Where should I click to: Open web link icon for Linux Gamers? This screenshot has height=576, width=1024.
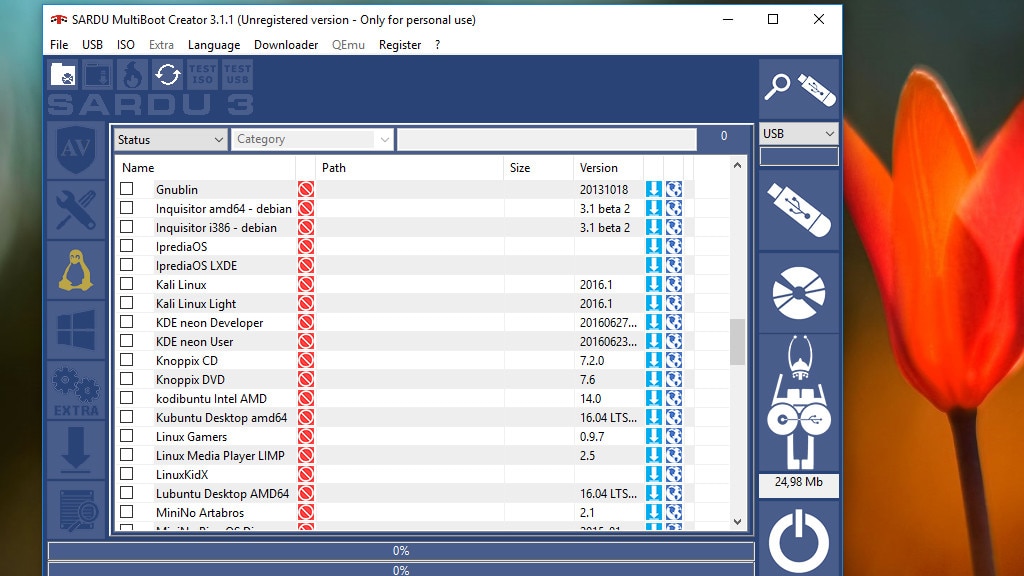pyautogui.click(x=674, y=436)
